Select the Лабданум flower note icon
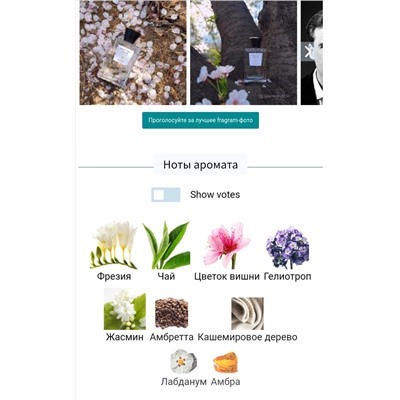 [184, 361]
